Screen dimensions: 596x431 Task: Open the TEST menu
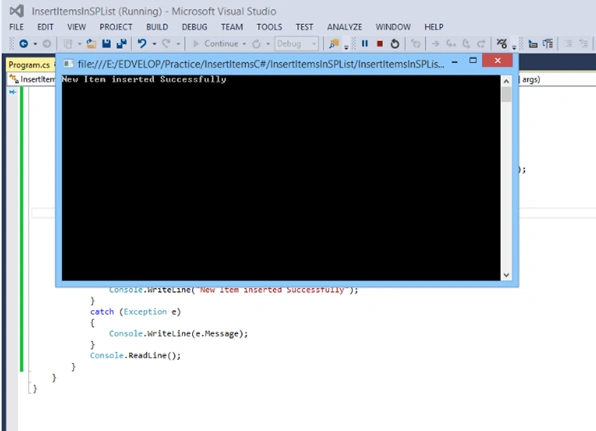[x=304, y=27]
